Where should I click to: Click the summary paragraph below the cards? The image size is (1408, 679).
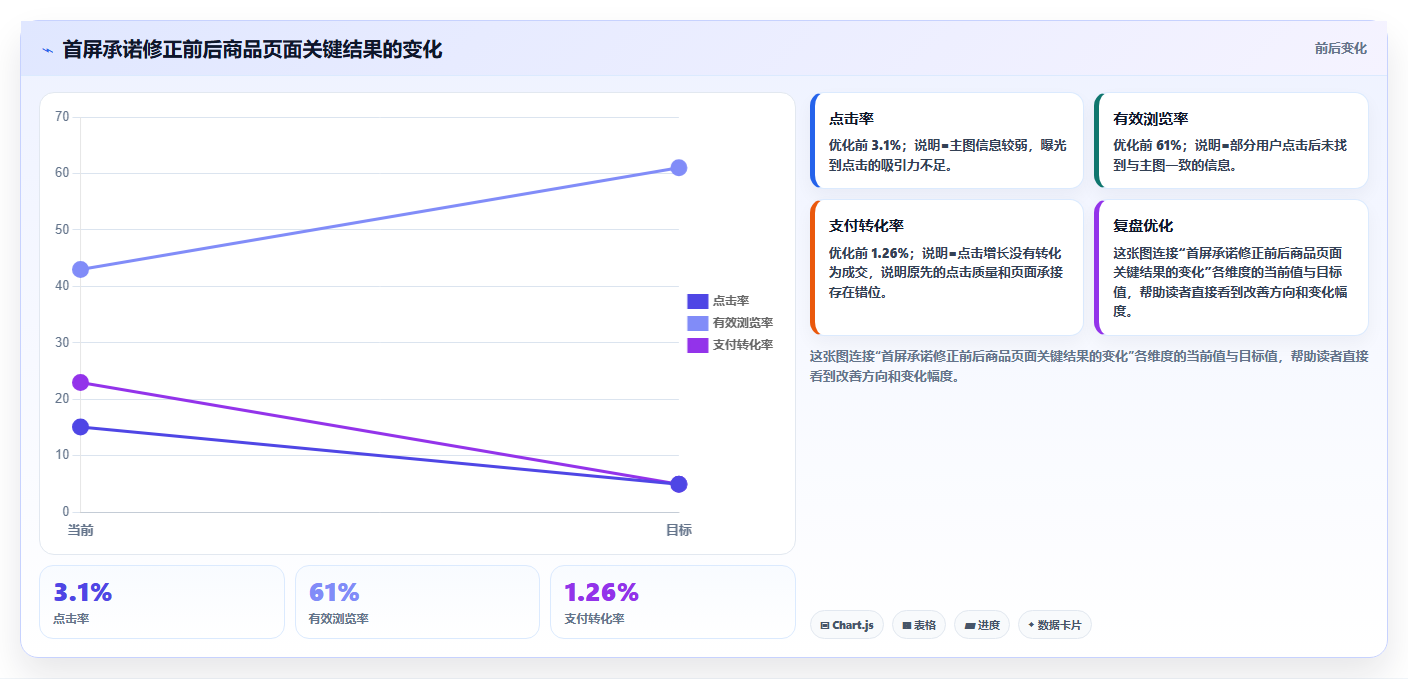[1089, 366]
